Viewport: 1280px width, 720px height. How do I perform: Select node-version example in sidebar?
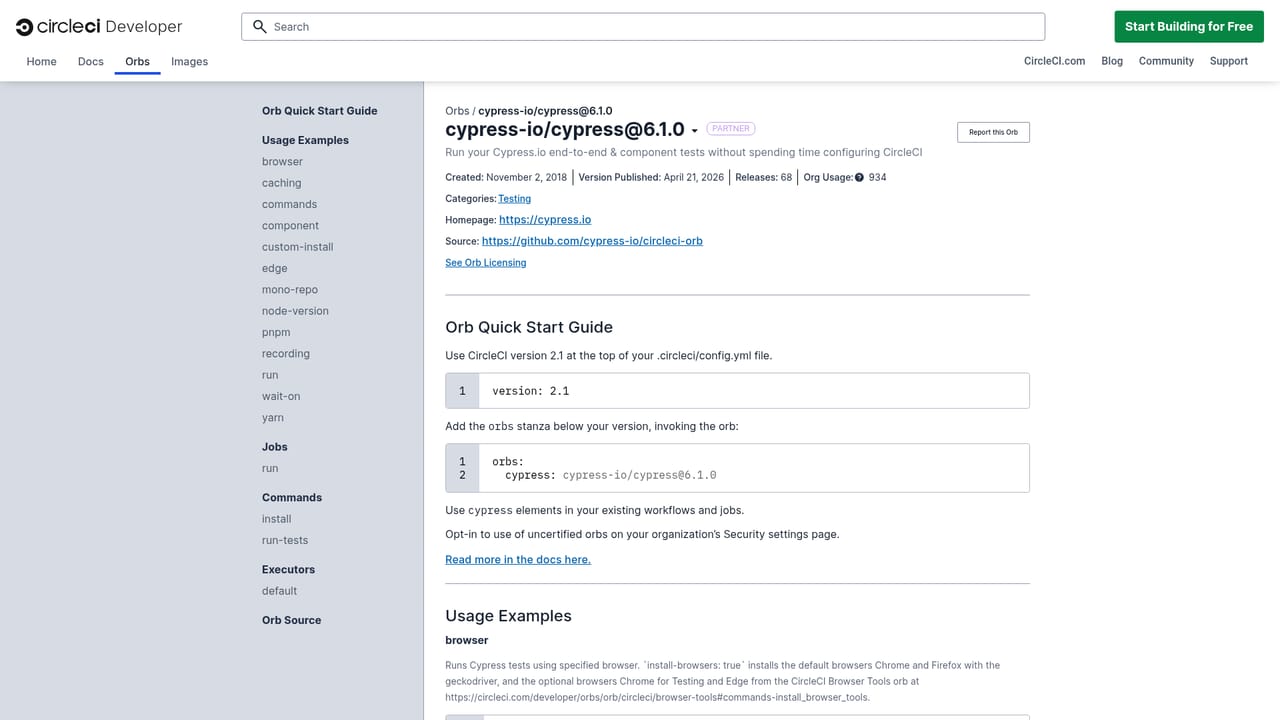tap(295, 311)
